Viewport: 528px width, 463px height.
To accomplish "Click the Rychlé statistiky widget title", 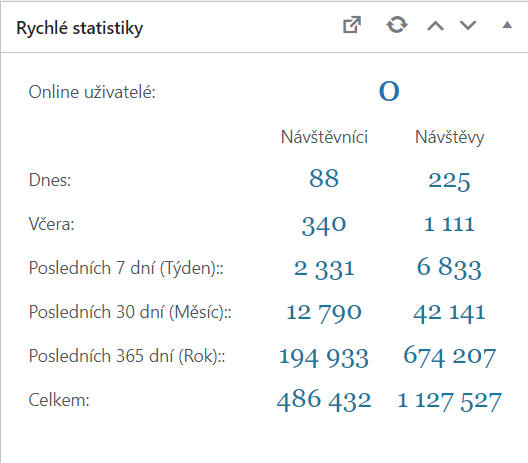I will pos(80,28).
